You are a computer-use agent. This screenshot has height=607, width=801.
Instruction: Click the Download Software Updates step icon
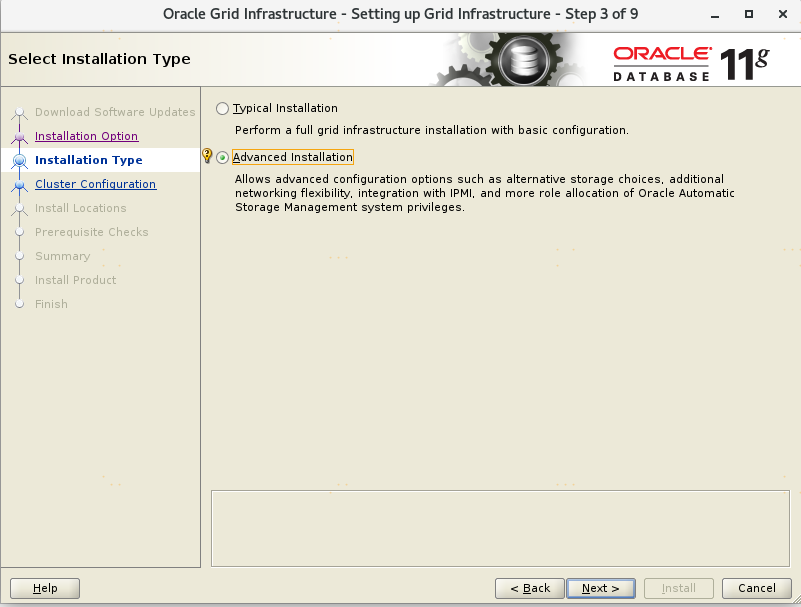(x=19, y=113)
